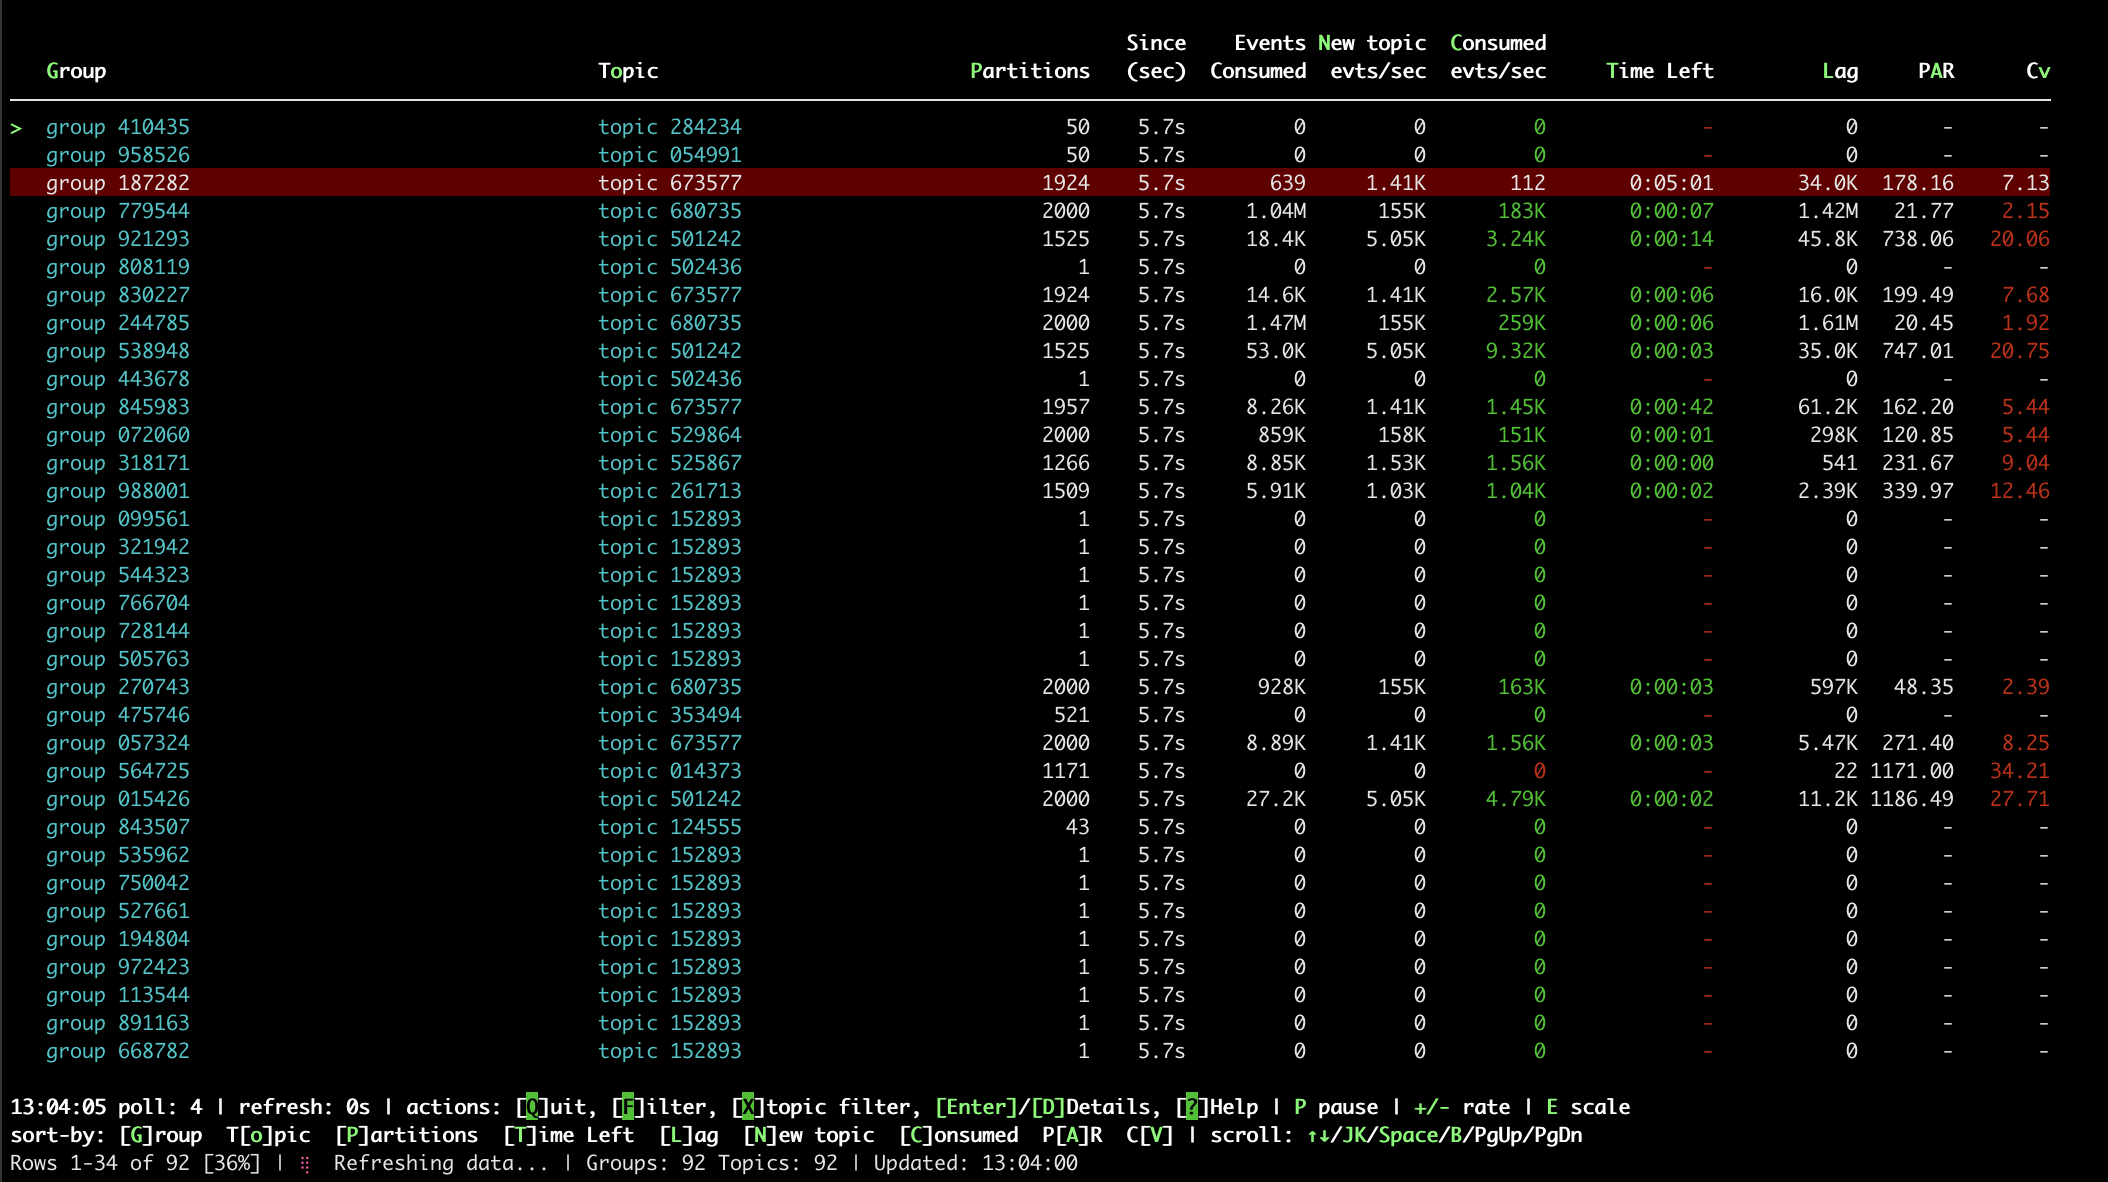
Task: Select the group 564725 row
Action: tap(118, 771)
